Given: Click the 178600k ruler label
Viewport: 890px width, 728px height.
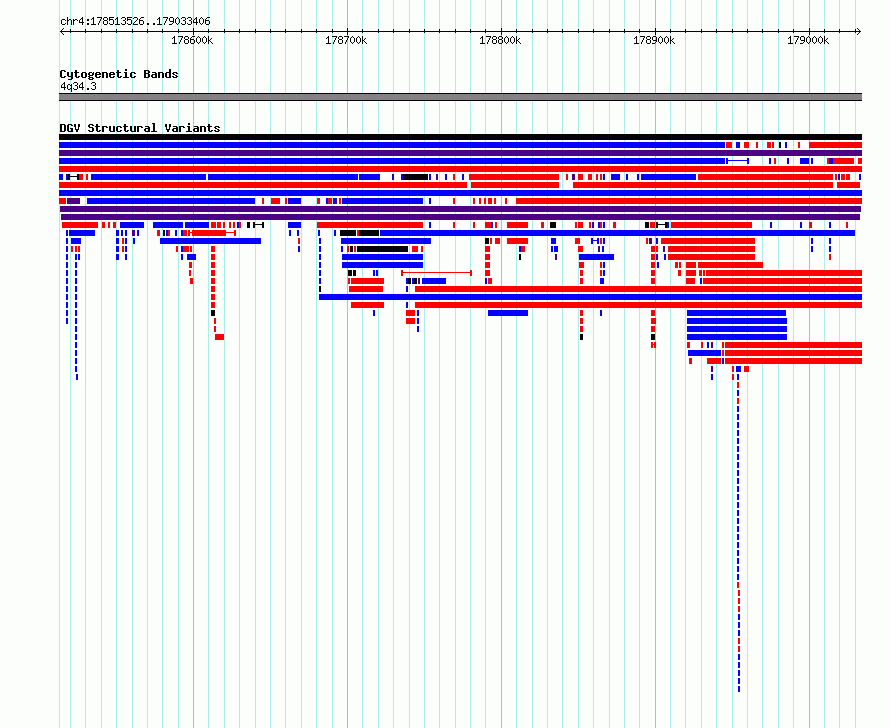Looking at the screenshot, I should click(192, 40).
